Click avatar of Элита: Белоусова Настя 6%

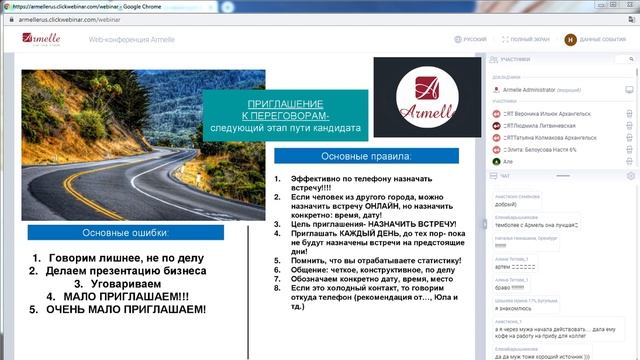click(496, 150)
